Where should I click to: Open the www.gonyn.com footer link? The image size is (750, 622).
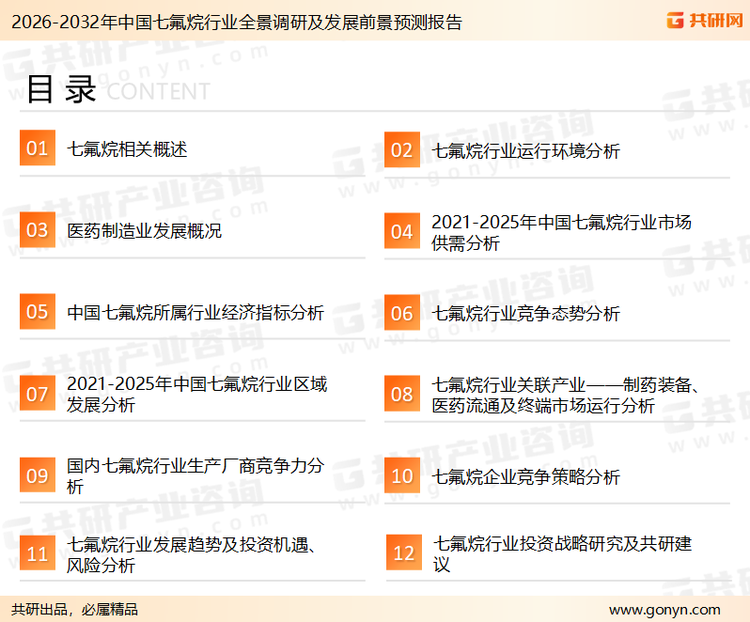pos(664,610)
